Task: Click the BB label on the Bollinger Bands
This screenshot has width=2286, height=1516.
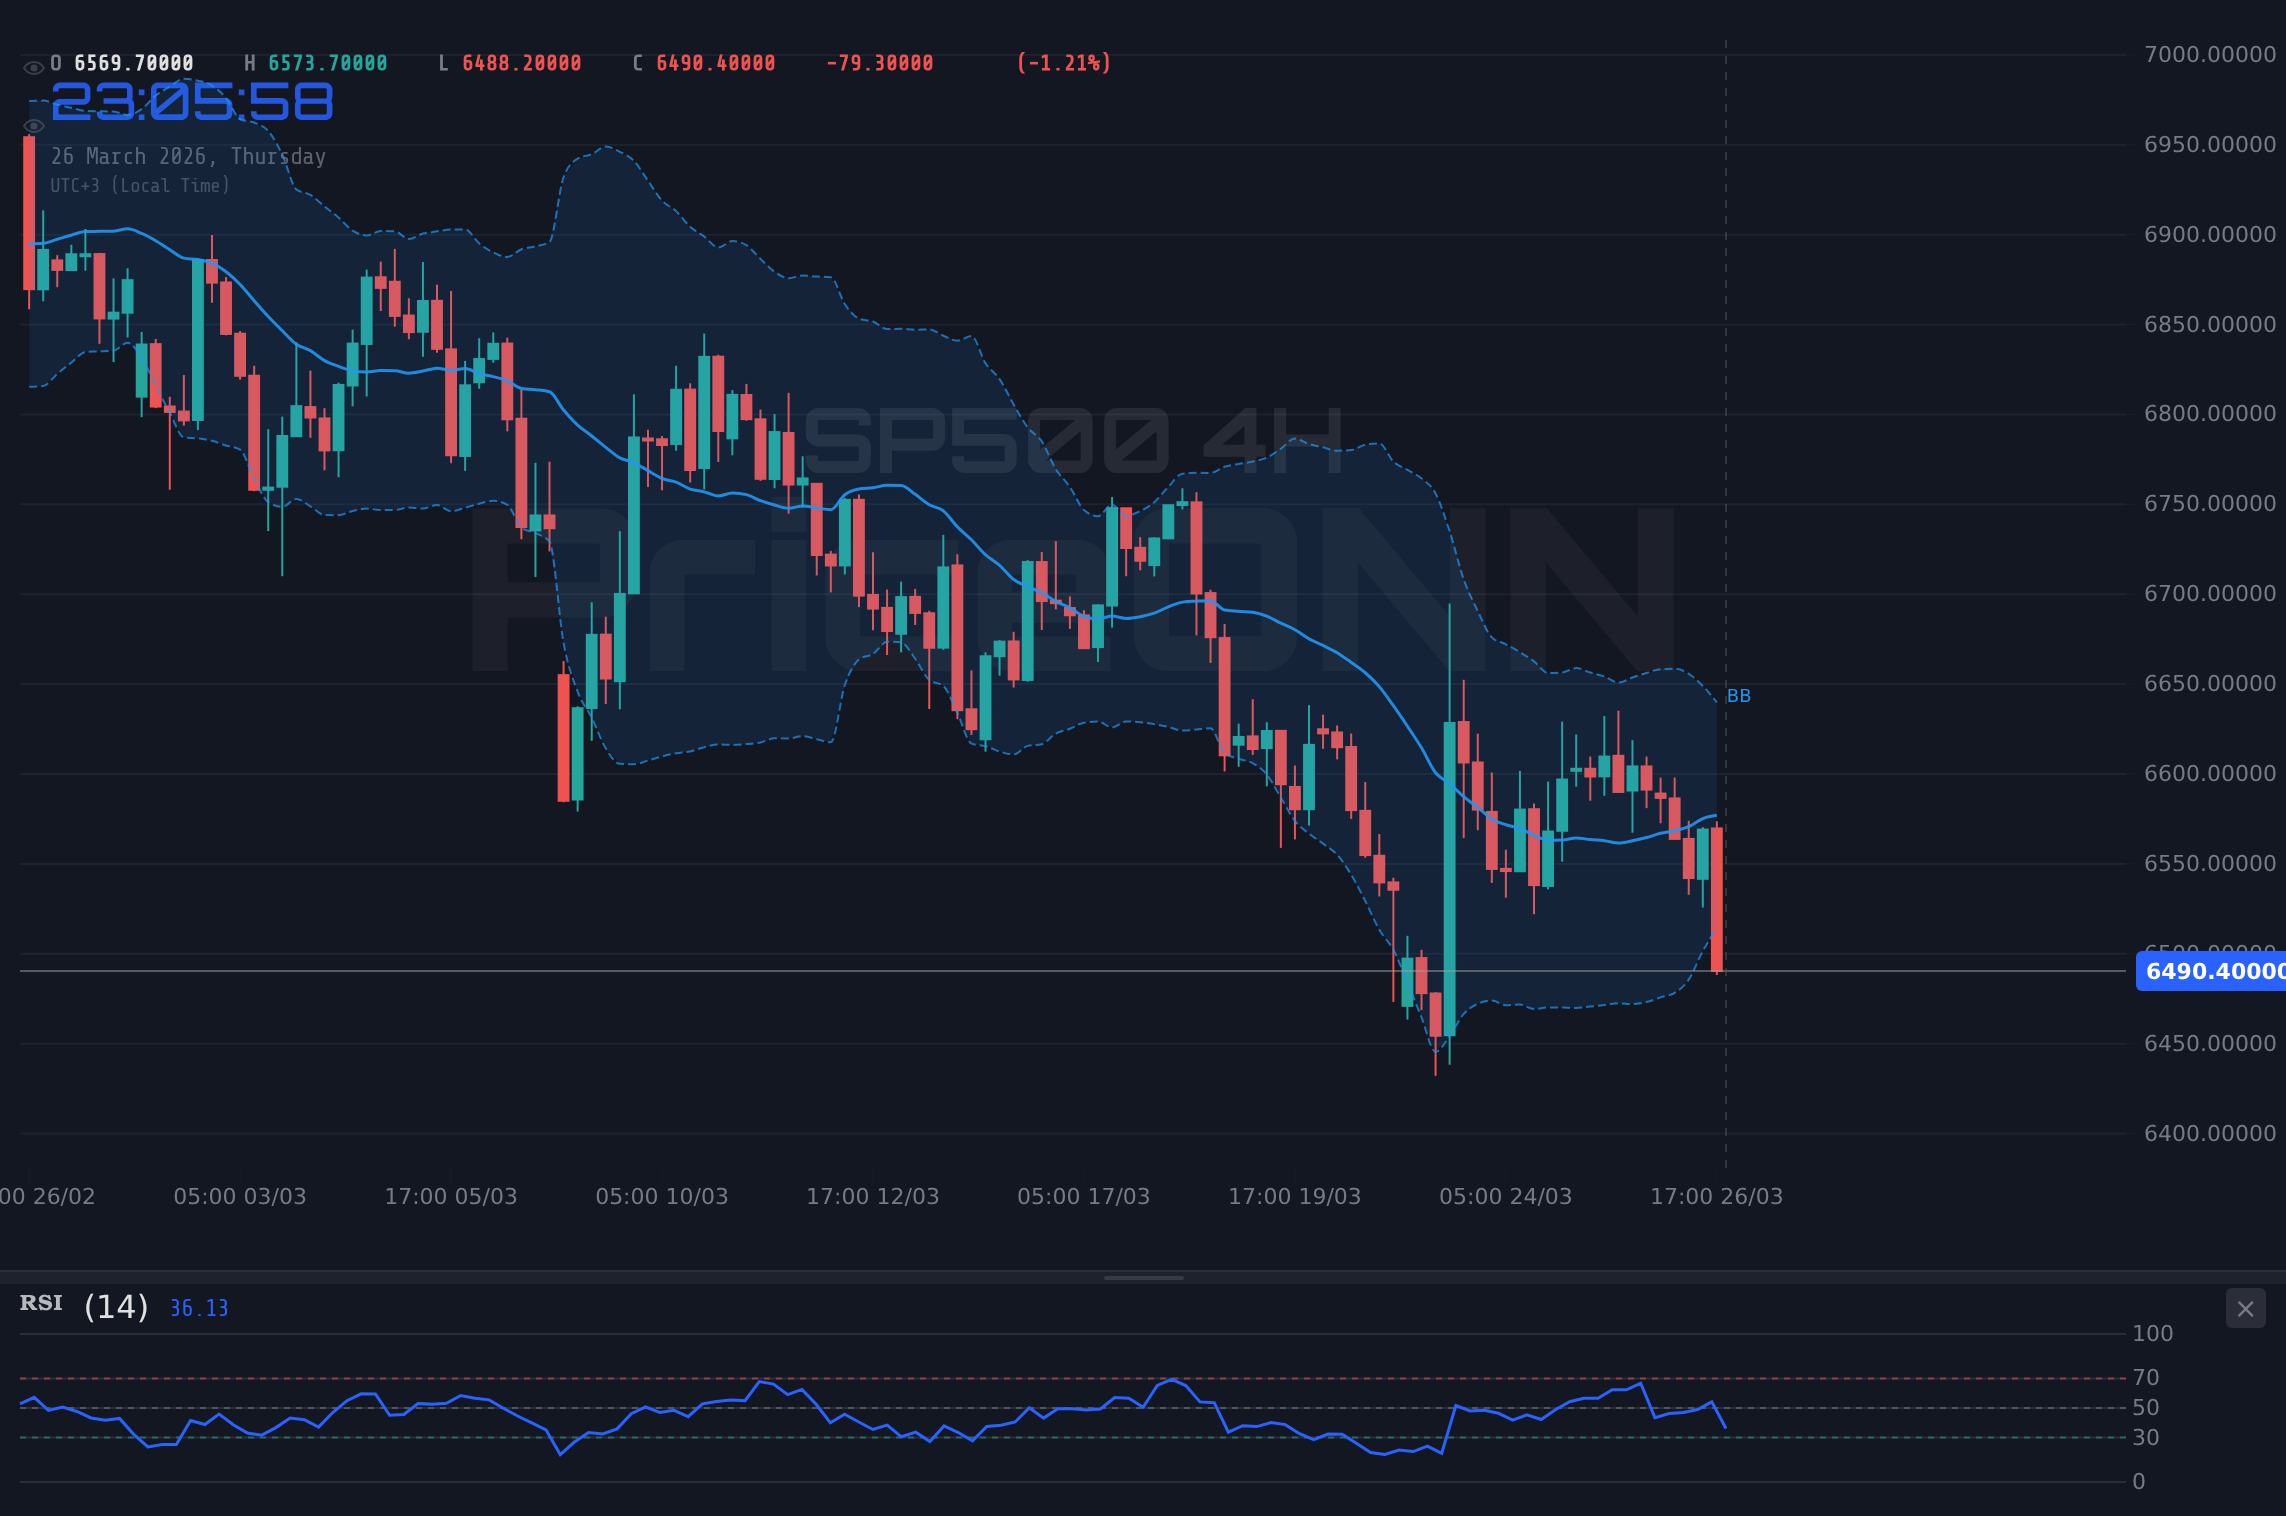Action: pyautogui.click(x=1740, y=696)
